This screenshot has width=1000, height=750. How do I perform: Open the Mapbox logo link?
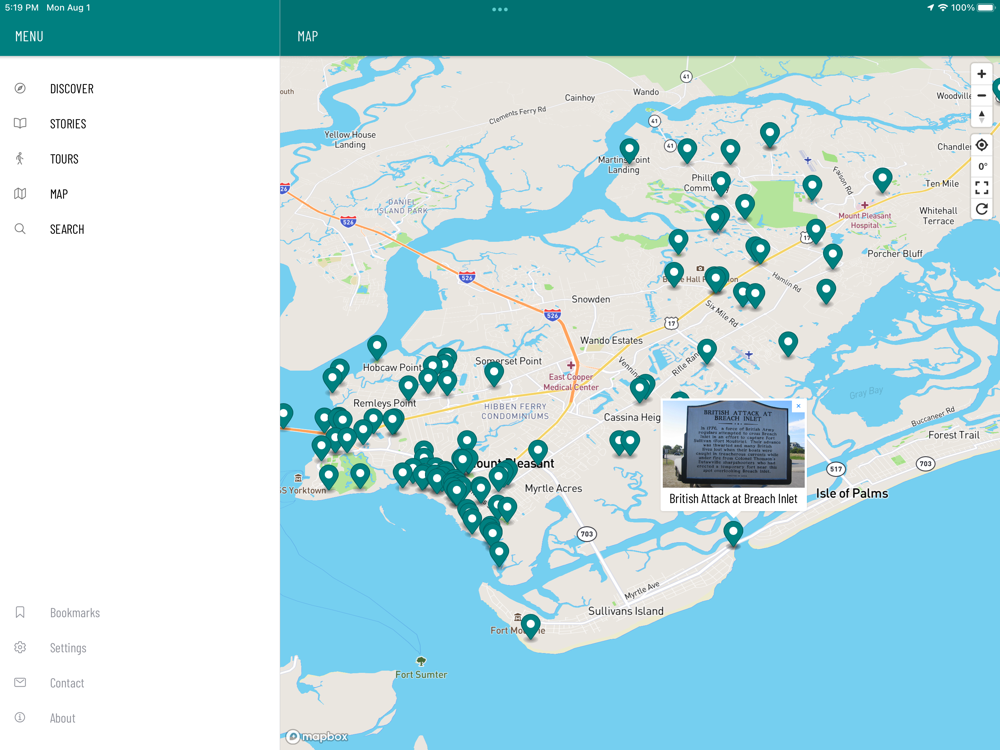click(x=318, y=737)
